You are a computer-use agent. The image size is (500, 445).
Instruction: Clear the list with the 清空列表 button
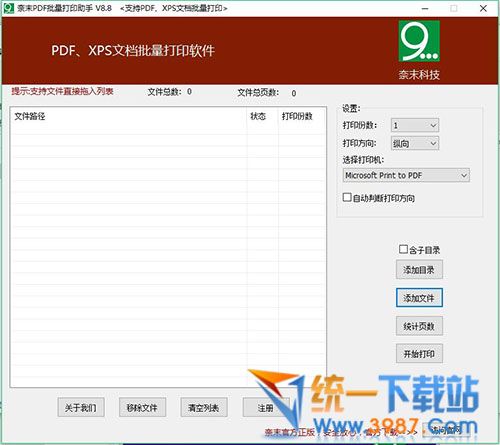click(204, 407)
